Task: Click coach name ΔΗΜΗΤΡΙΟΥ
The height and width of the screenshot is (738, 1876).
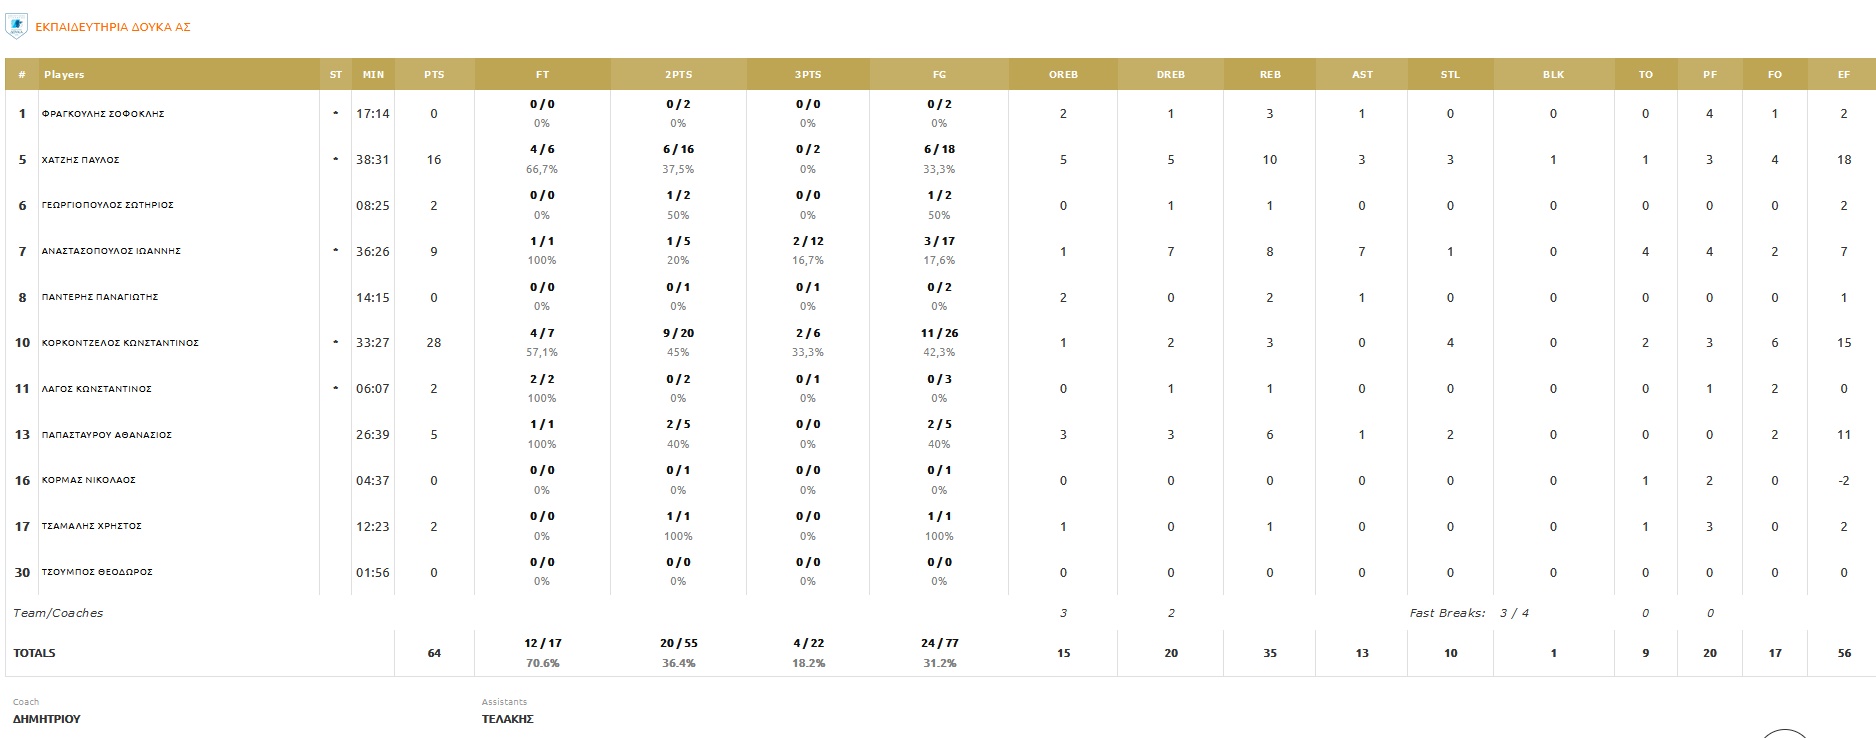Action: 46,719
